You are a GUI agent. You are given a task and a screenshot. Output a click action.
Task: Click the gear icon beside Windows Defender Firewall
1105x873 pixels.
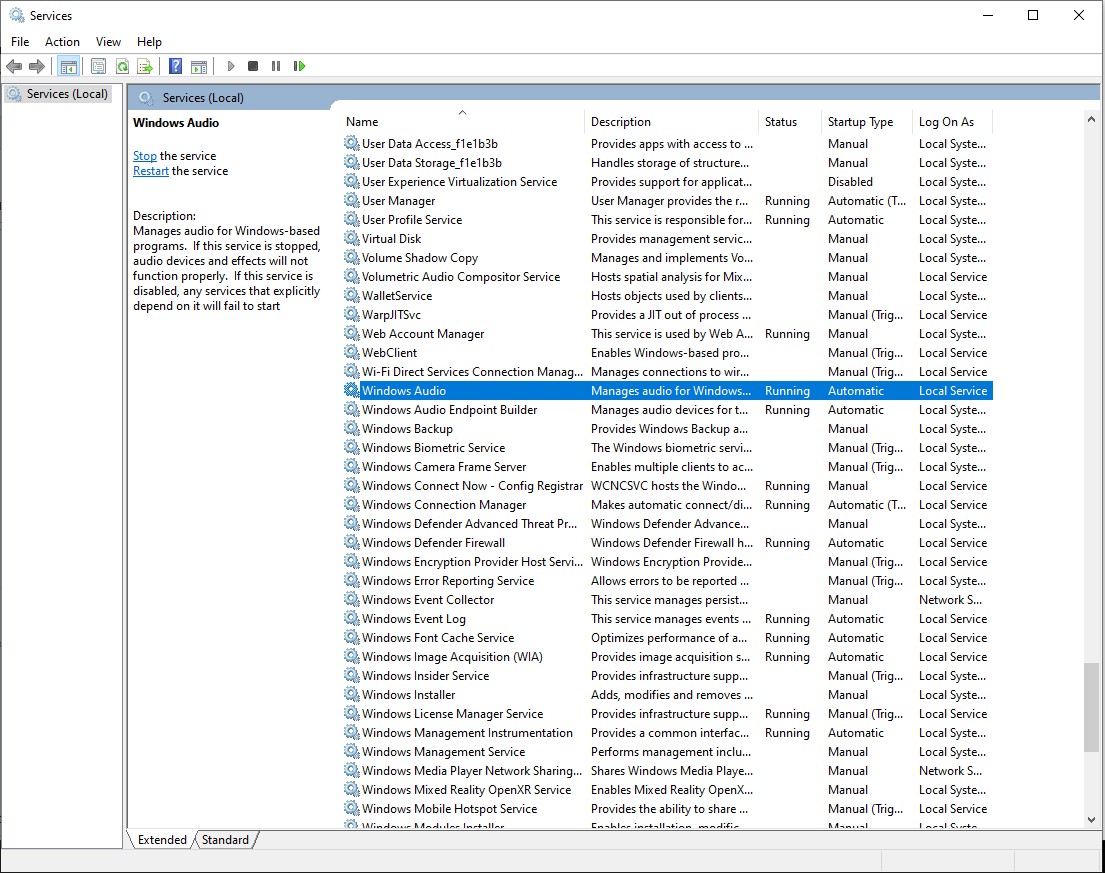[352, 543]
